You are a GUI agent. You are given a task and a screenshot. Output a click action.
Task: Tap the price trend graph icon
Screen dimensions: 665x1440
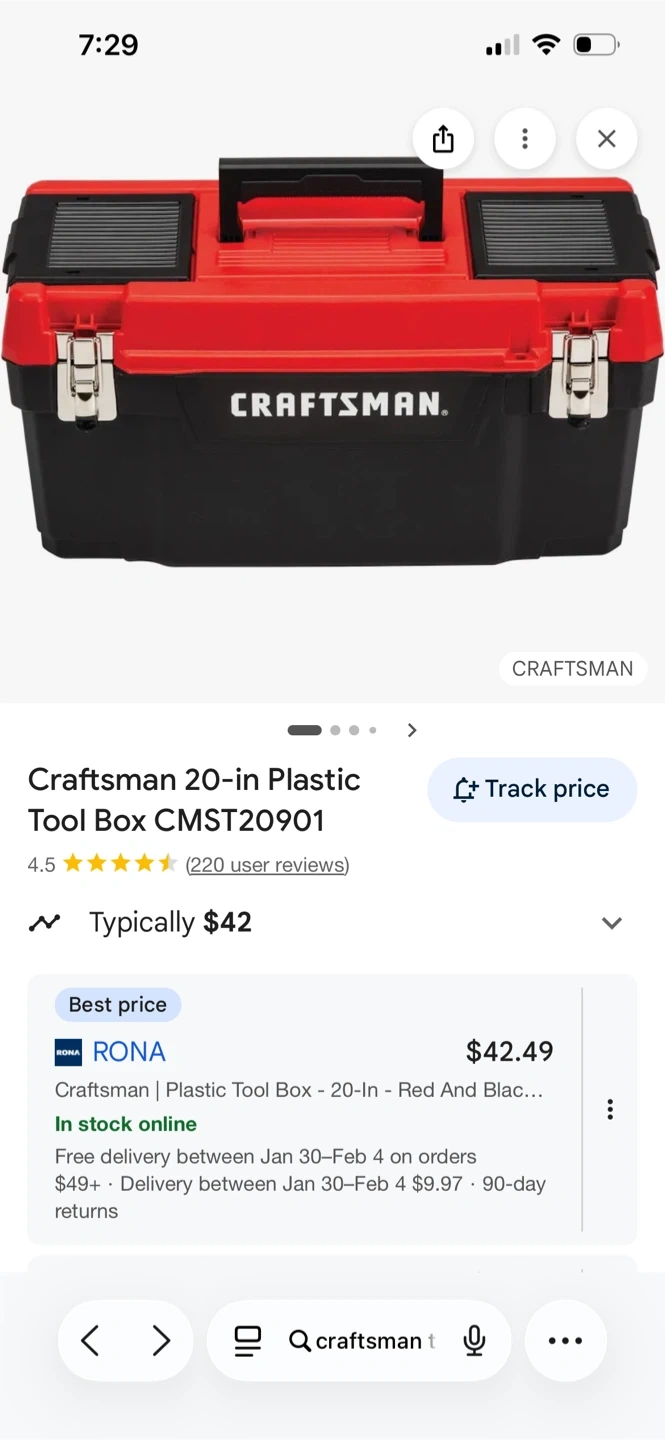(x=45, y=923)
